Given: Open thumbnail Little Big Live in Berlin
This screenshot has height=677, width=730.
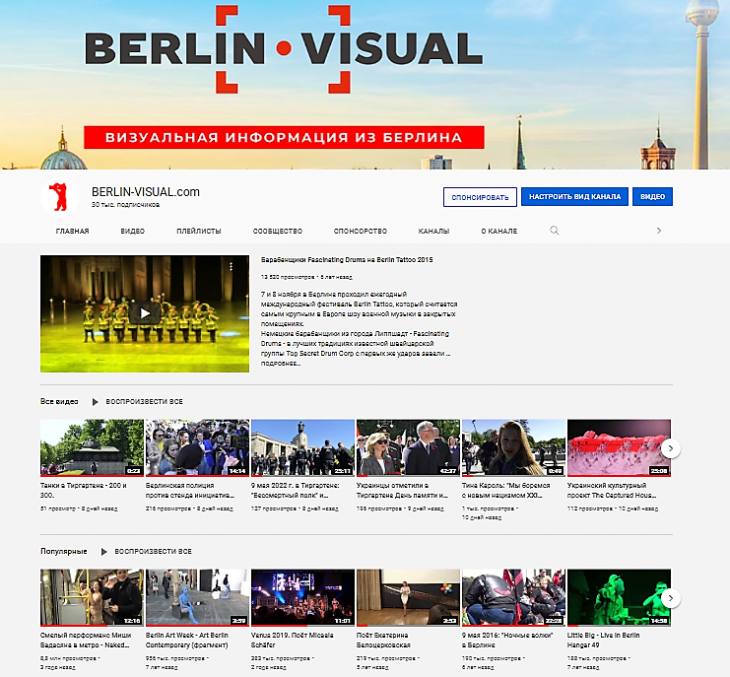Looking at the screenshot, I should pyautogui.click(x=619, y=598).
